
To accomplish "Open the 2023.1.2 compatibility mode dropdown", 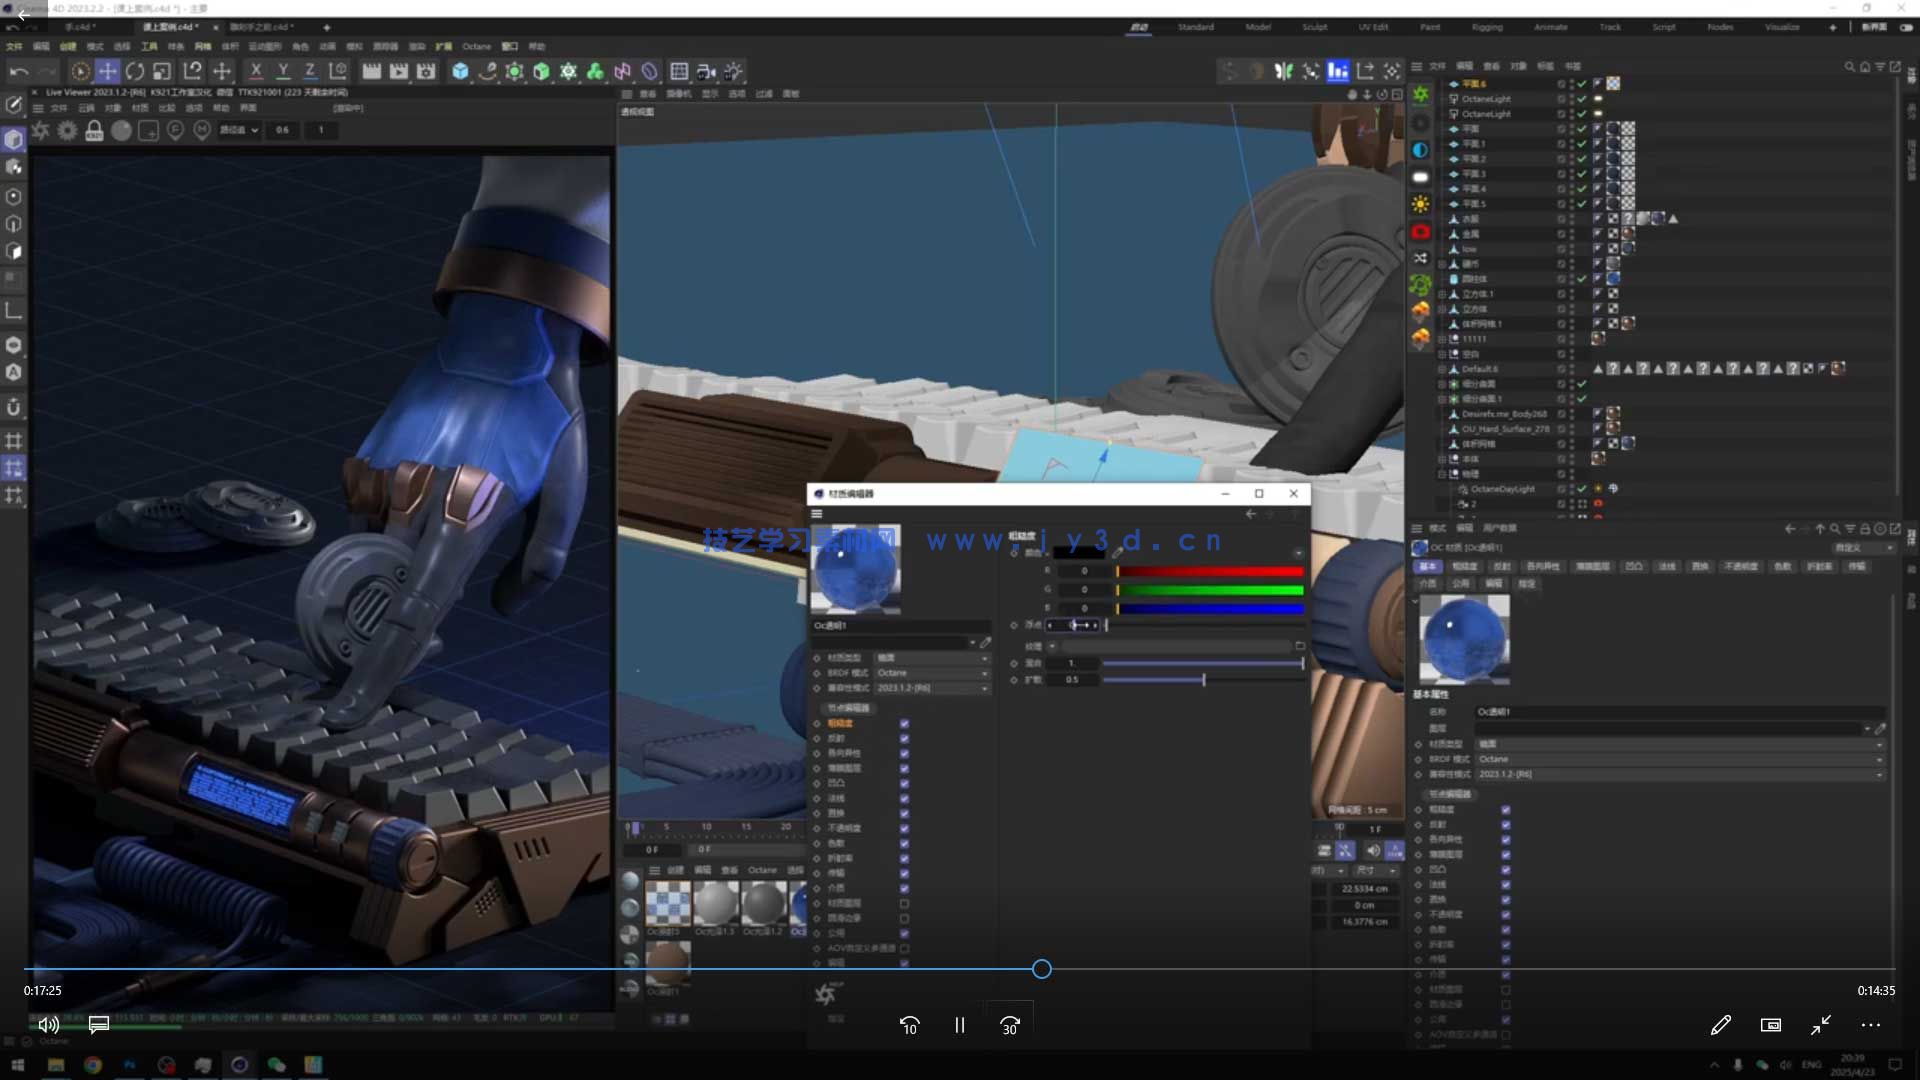I will pos(932,688).
